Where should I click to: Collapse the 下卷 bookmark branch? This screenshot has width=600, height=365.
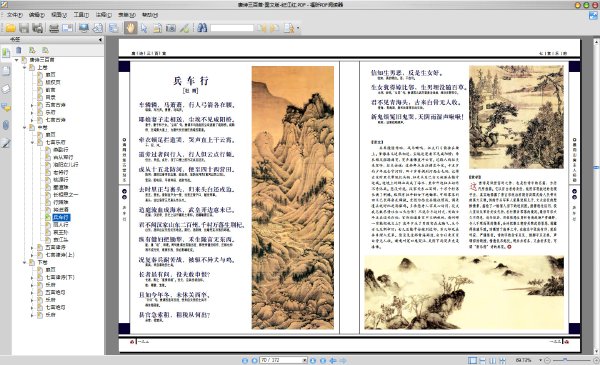click(x=24, y=262)
